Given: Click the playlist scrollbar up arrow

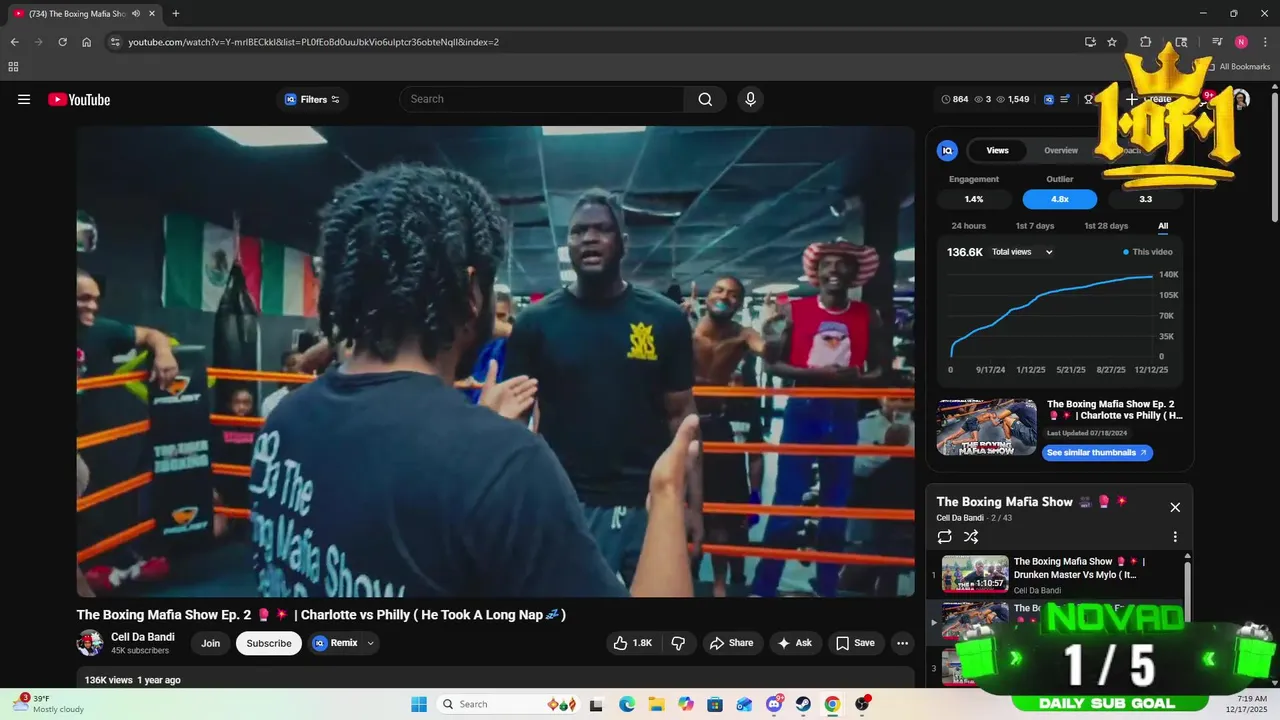Looking at the screenshot, I should click(x=1188, y=557).
